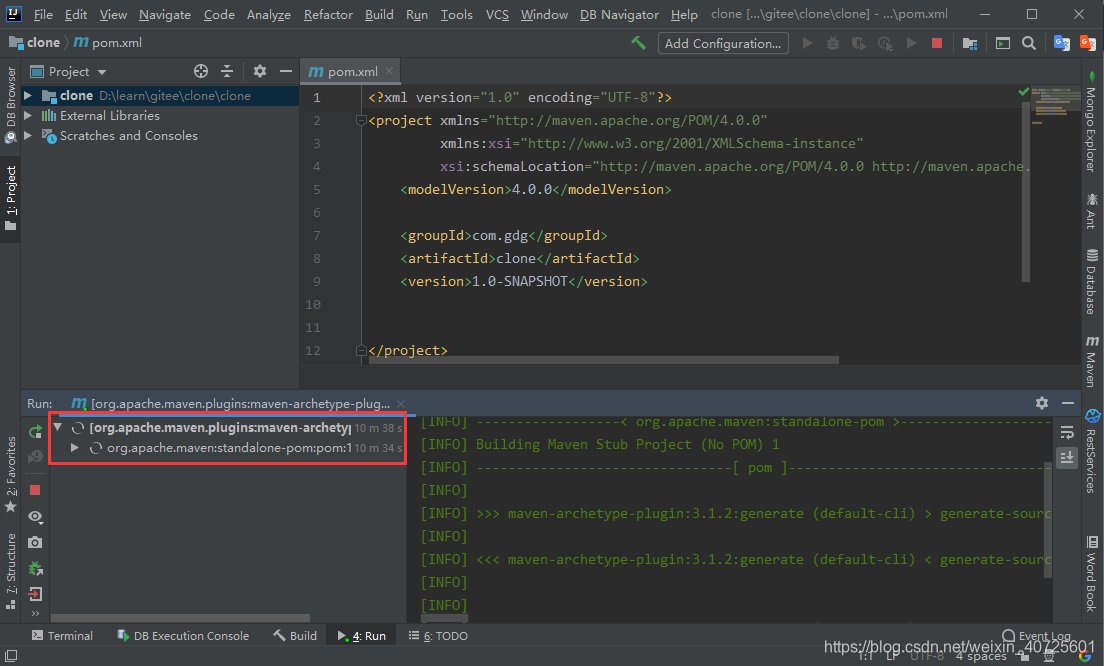The width and height of the screenshot is (1104, 666).
Task: Click pom.xml in the breadcrumb bar
Action: click(108, 43)
